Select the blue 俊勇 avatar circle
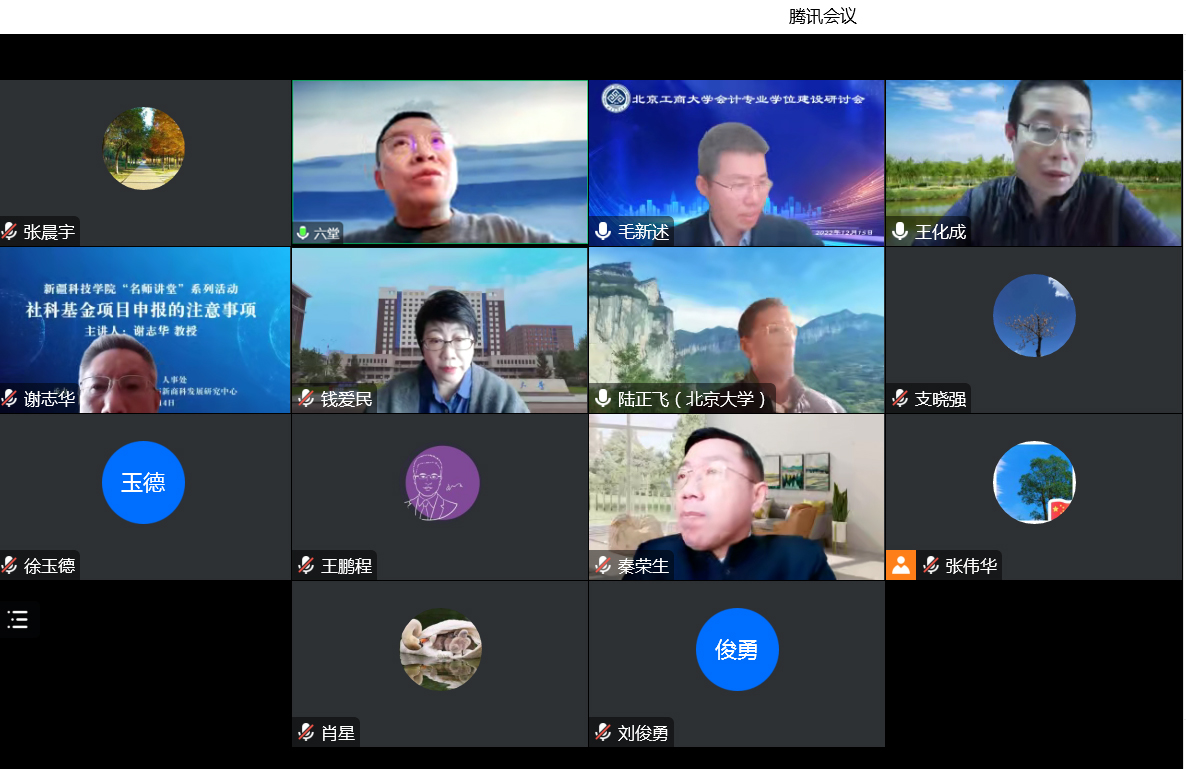Image resolution: width=1186 pixels, height=769 pixels. click(x=737, y=650)
